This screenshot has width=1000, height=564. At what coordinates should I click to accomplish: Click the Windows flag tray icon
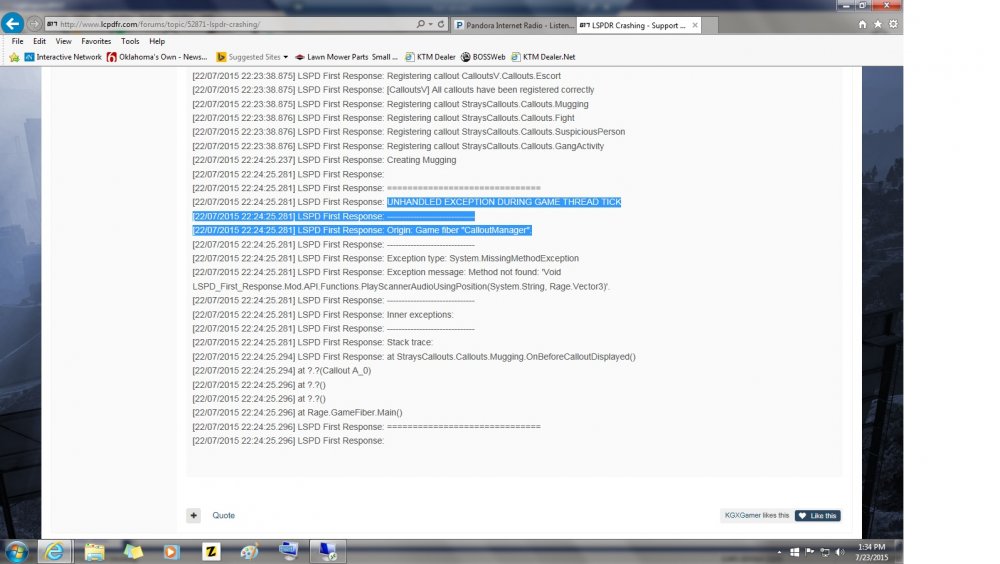coord(795,552)
